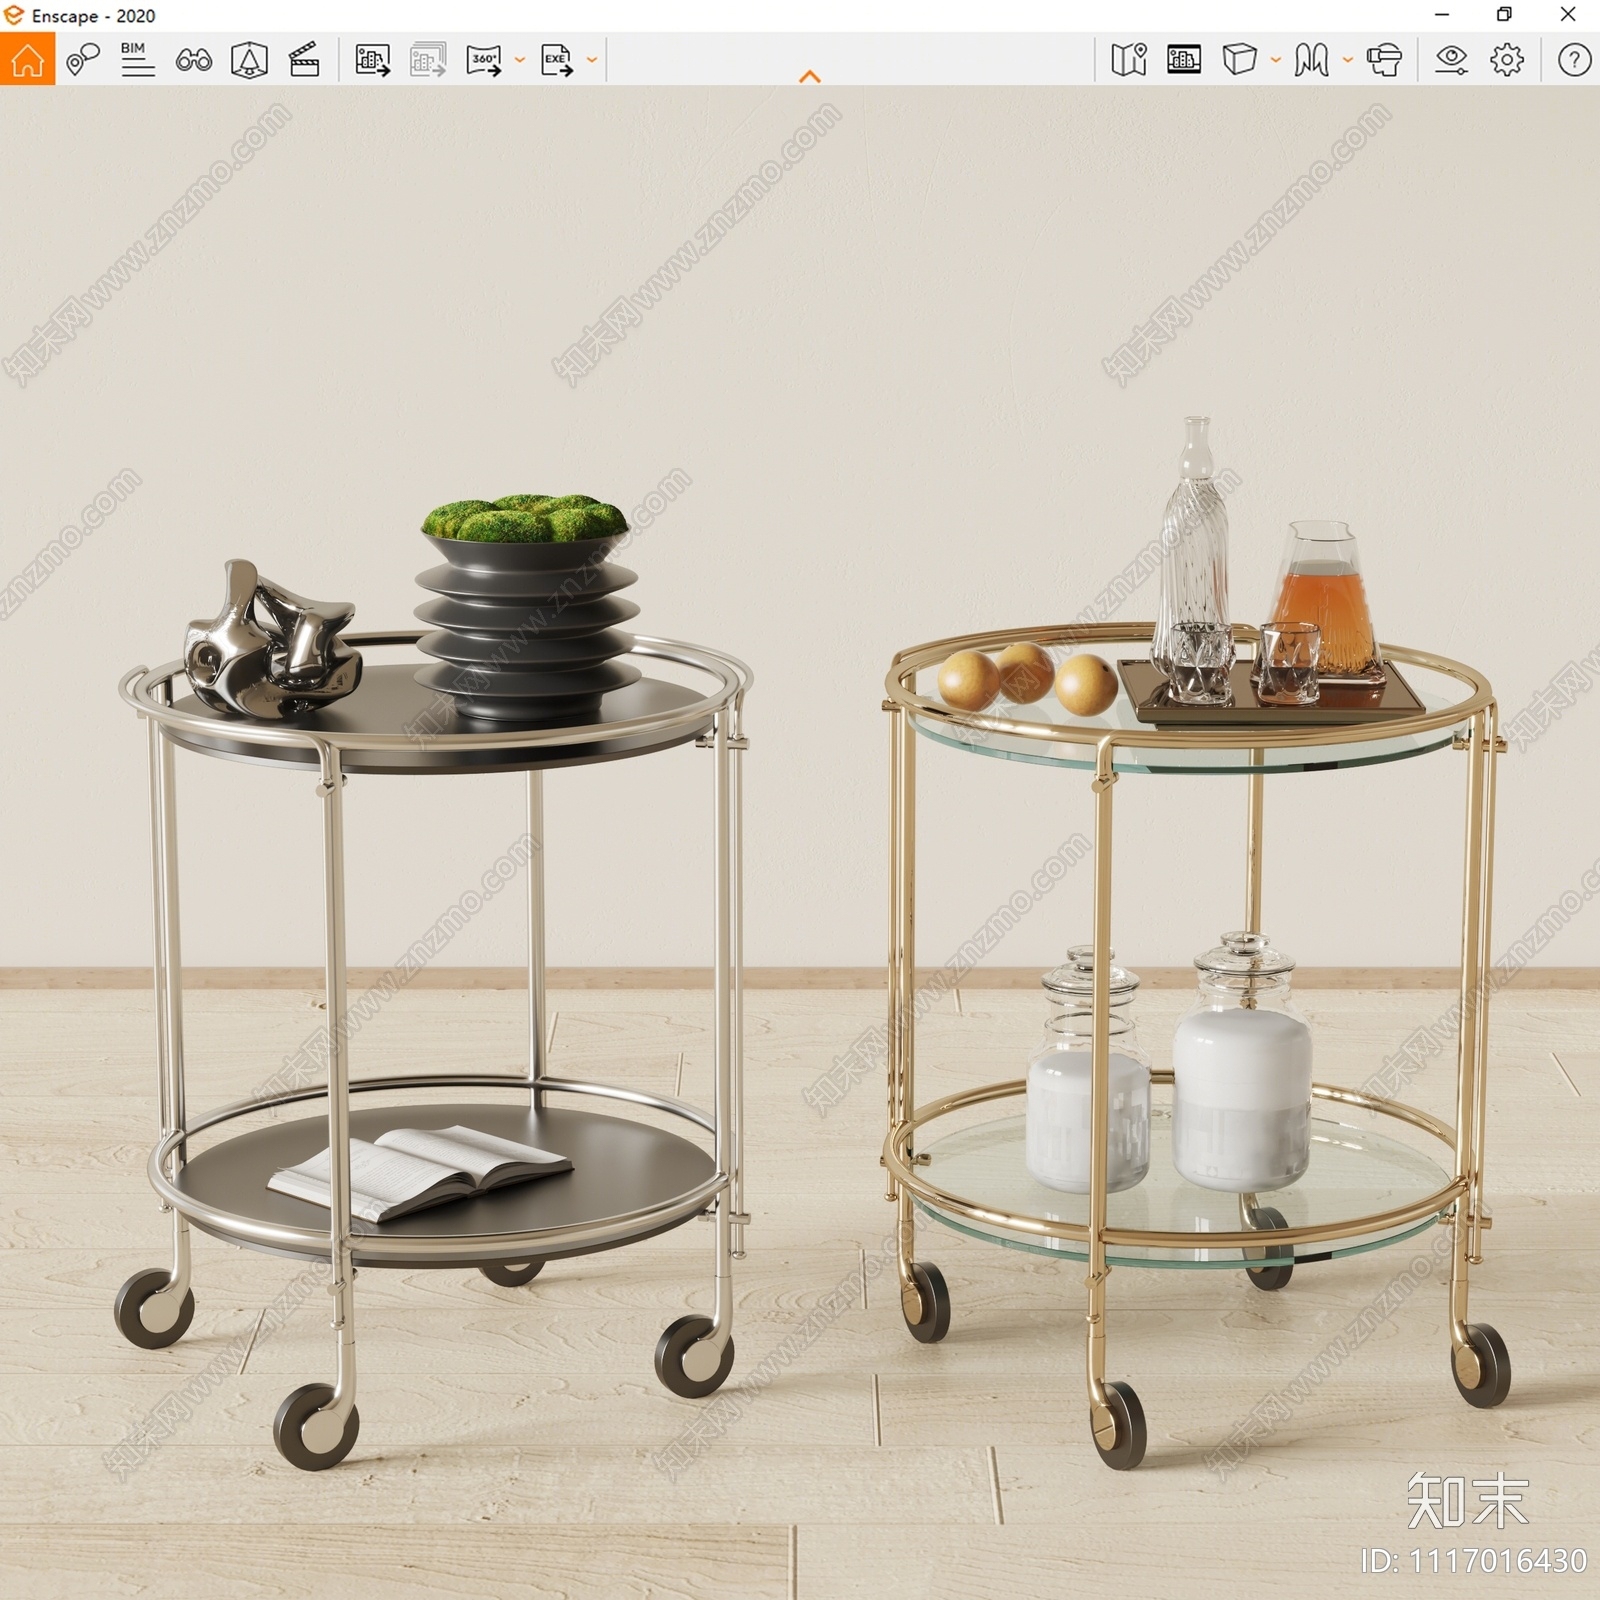
Task: Restore down the Enscape window
Action: (x=1504, y=15)
